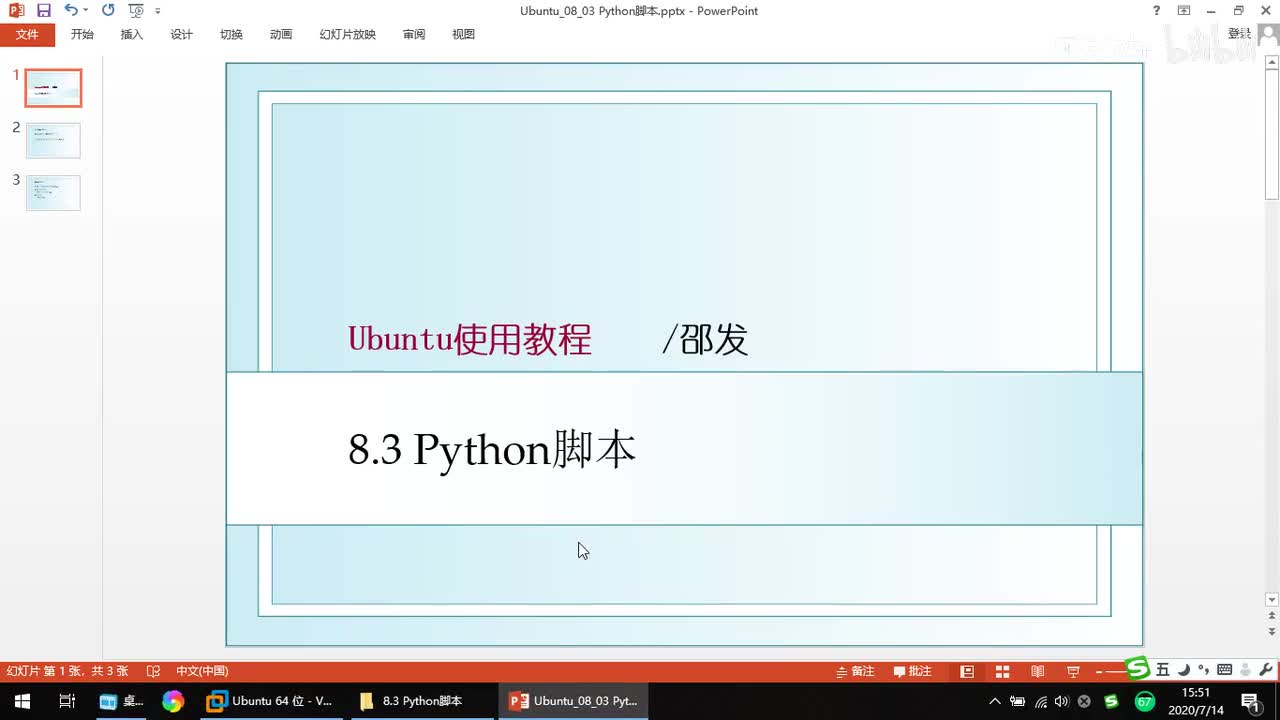Viewport: 1280px width, 720px height.
Task: Toggle the 批注 (Comments) pane
Action: (912, 671)
